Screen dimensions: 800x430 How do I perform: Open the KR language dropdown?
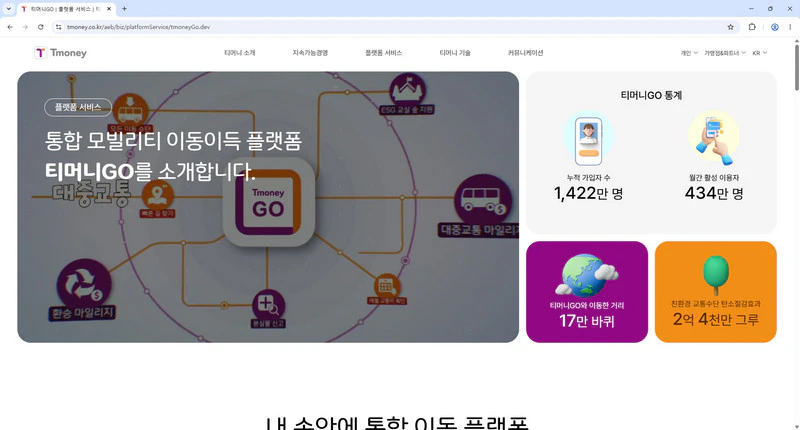(x=760, y=53)
